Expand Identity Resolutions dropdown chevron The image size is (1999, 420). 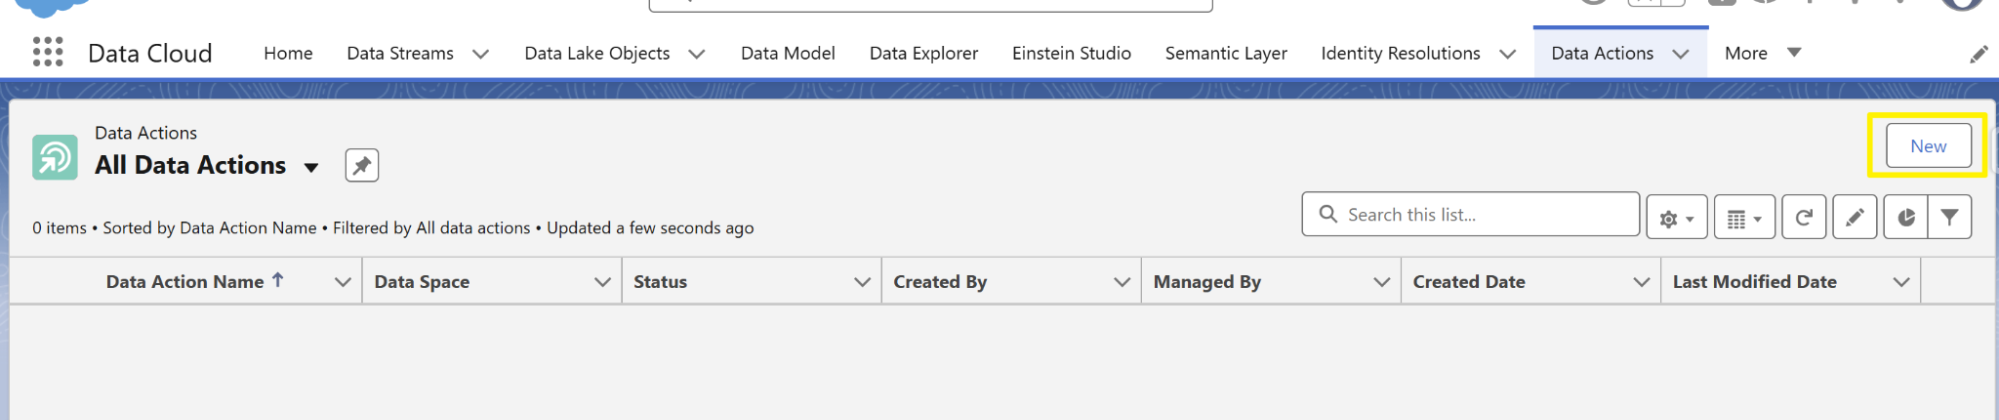click(x=1508, y=54)
